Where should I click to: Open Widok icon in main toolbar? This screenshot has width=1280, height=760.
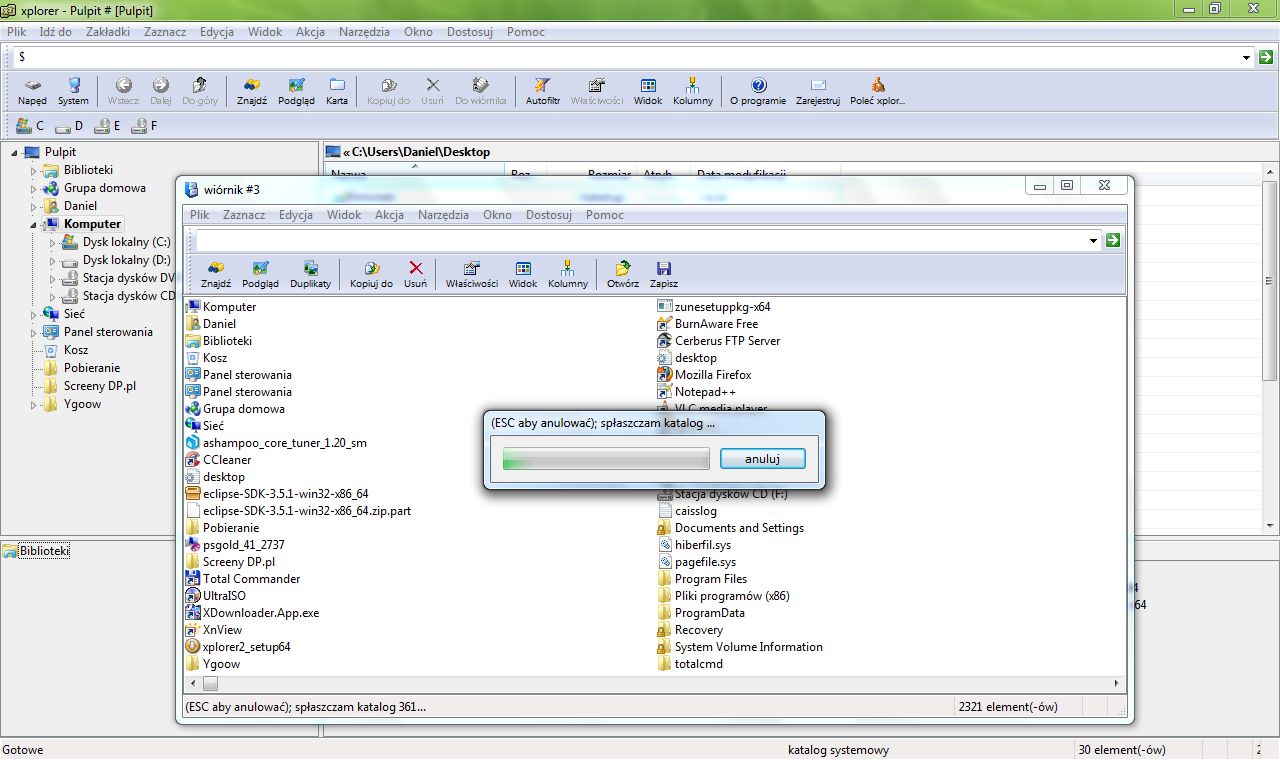[648, 92]
